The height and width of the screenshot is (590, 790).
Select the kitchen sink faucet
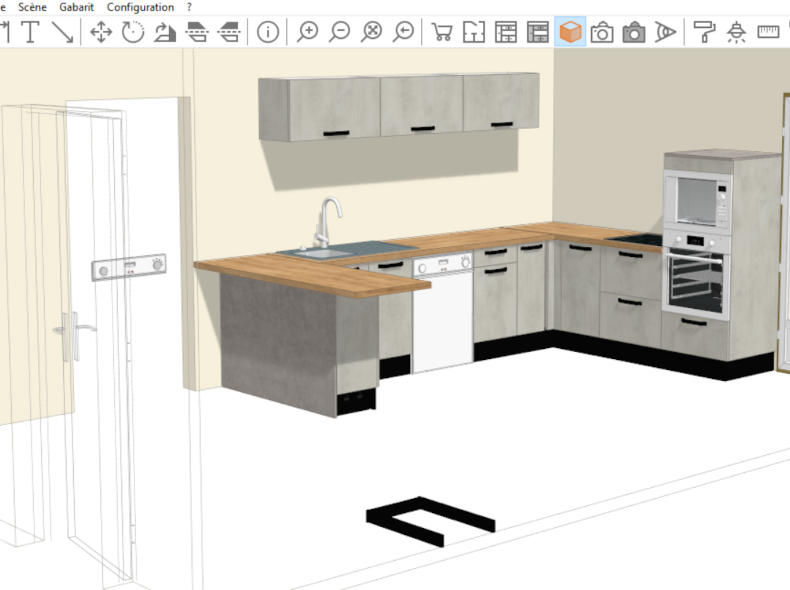328,222
